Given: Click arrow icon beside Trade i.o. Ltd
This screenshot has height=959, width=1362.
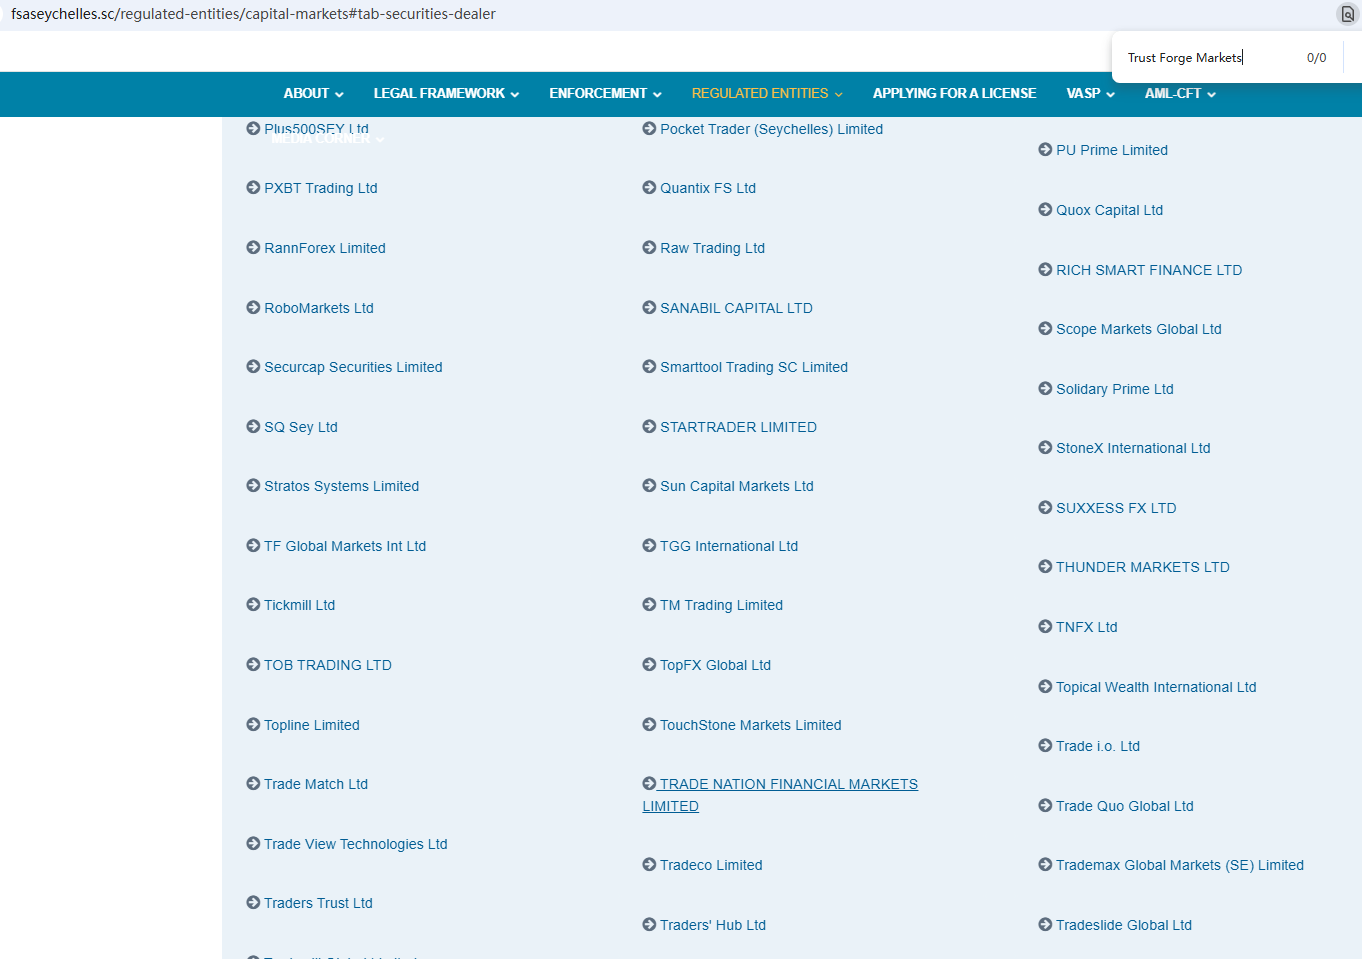Looking at the screenshot, I should (1045, 745).
